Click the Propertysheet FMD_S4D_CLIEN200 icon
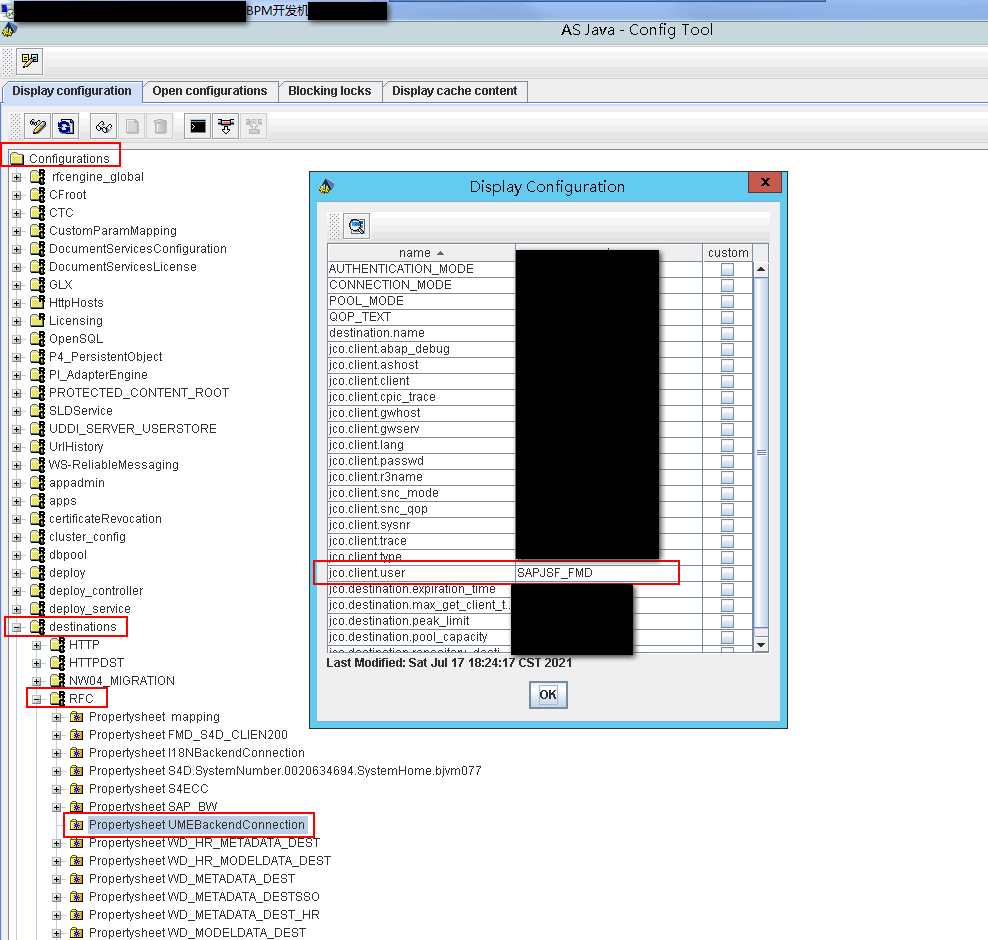This screenshot has width=988, height=940. tap(77, 735)
